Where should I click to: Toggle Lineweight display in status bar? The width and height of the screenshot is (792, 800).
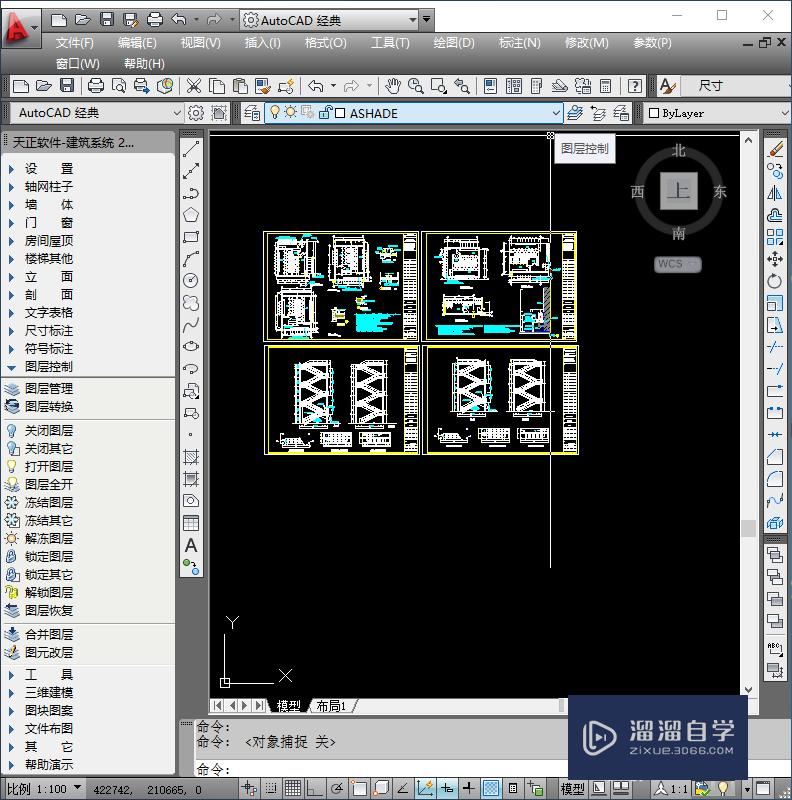[468, 788]
